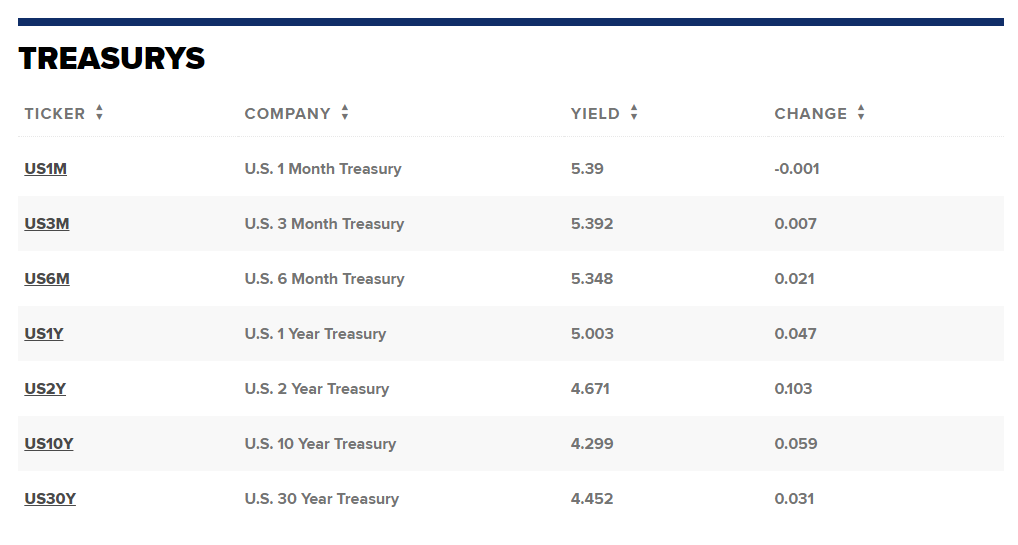Screen dimensions: 1018x545
Task: Click the sort arrows beside COMPANY
Action: pyautogui.click(x=345, y=113)
